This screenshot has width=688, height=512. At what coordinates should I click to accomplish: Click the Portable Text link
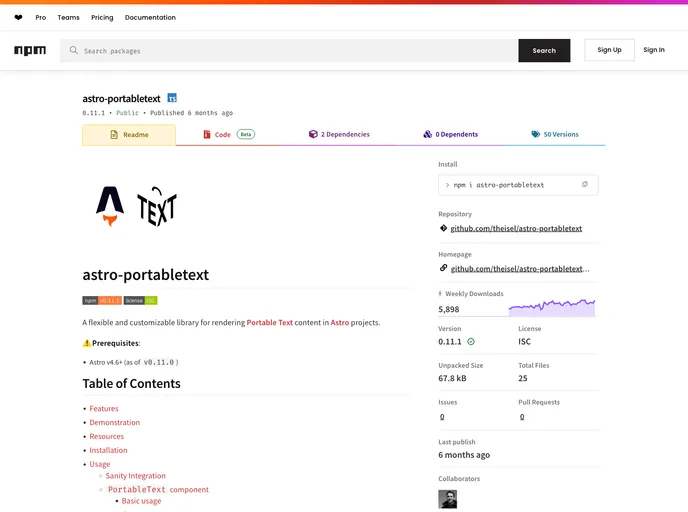coord(269,322)
